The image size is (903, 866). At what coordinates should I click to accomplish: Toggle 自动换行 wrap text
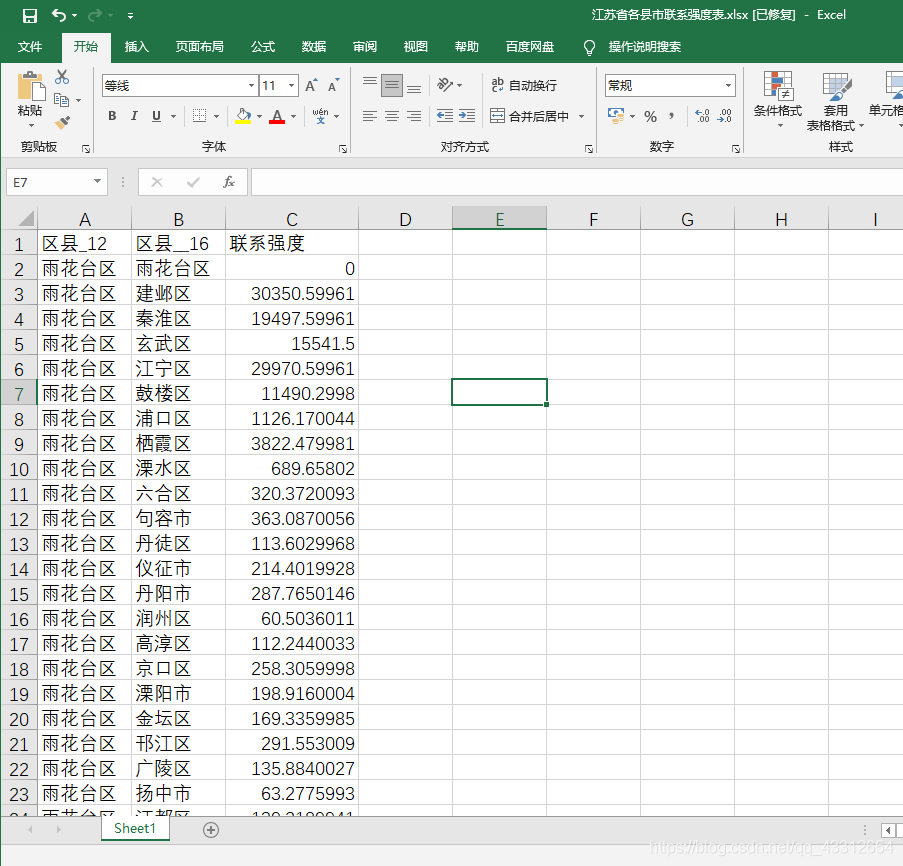tap(524, 85)
